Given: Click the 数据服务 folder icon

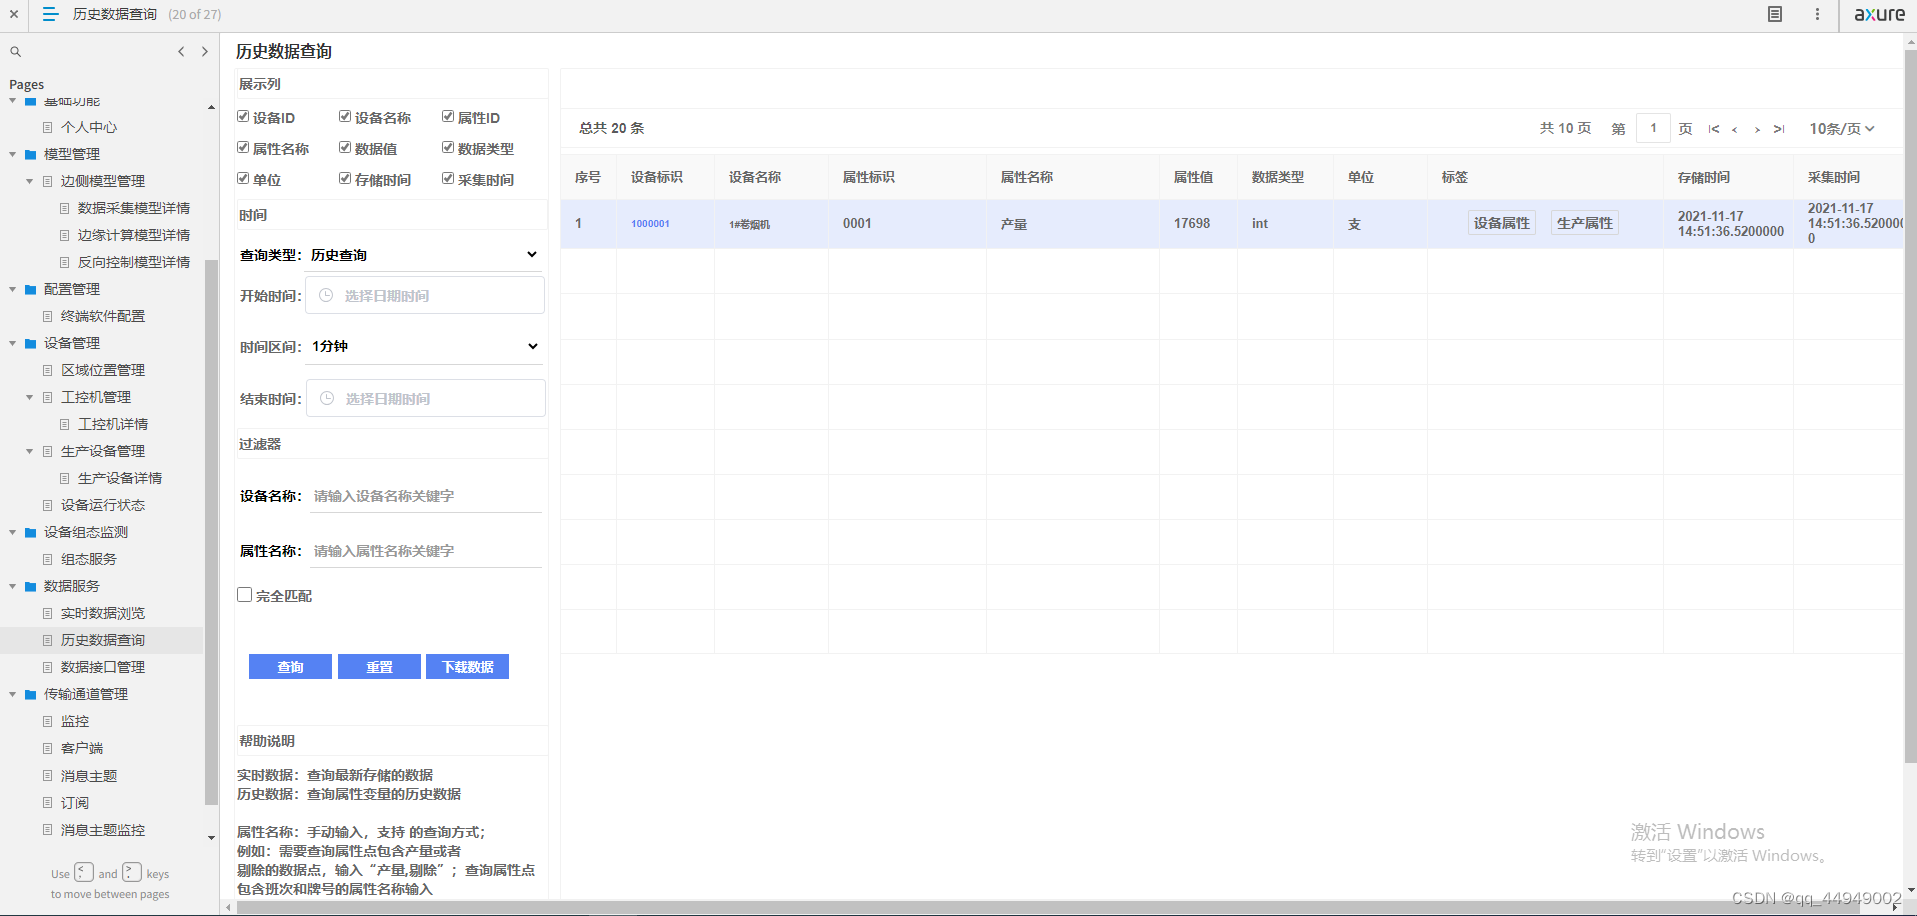Looking at the screenshot, I should click(30, 587).
